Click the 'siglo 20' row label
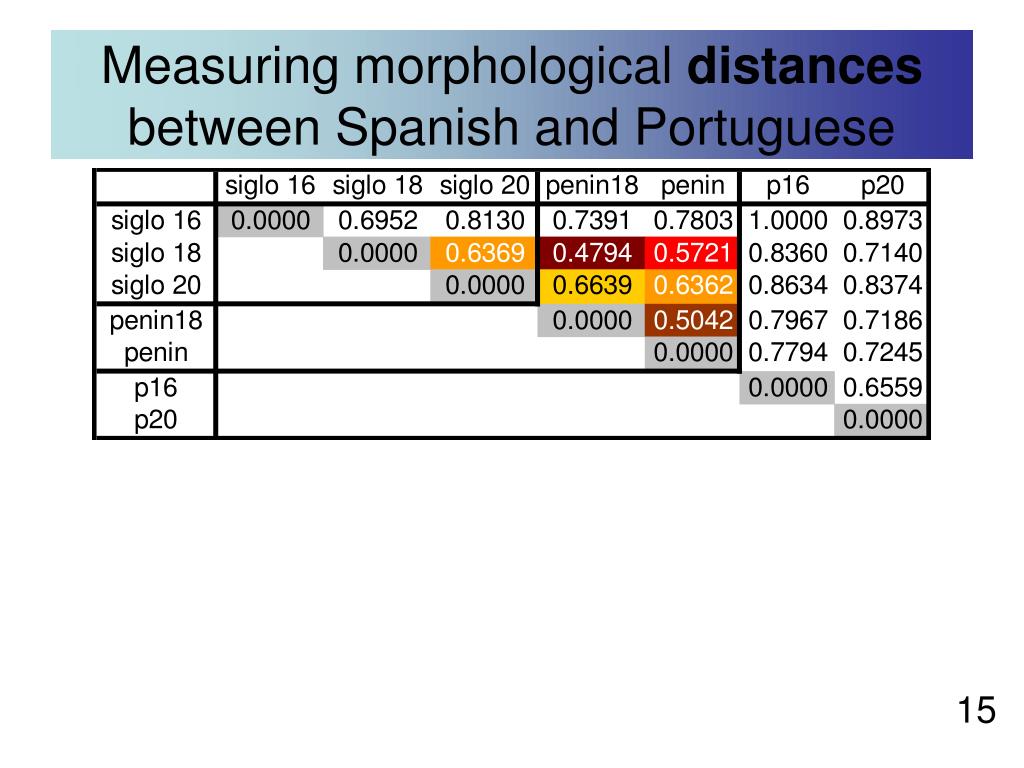1024x768 pixels. click(156, 286)
